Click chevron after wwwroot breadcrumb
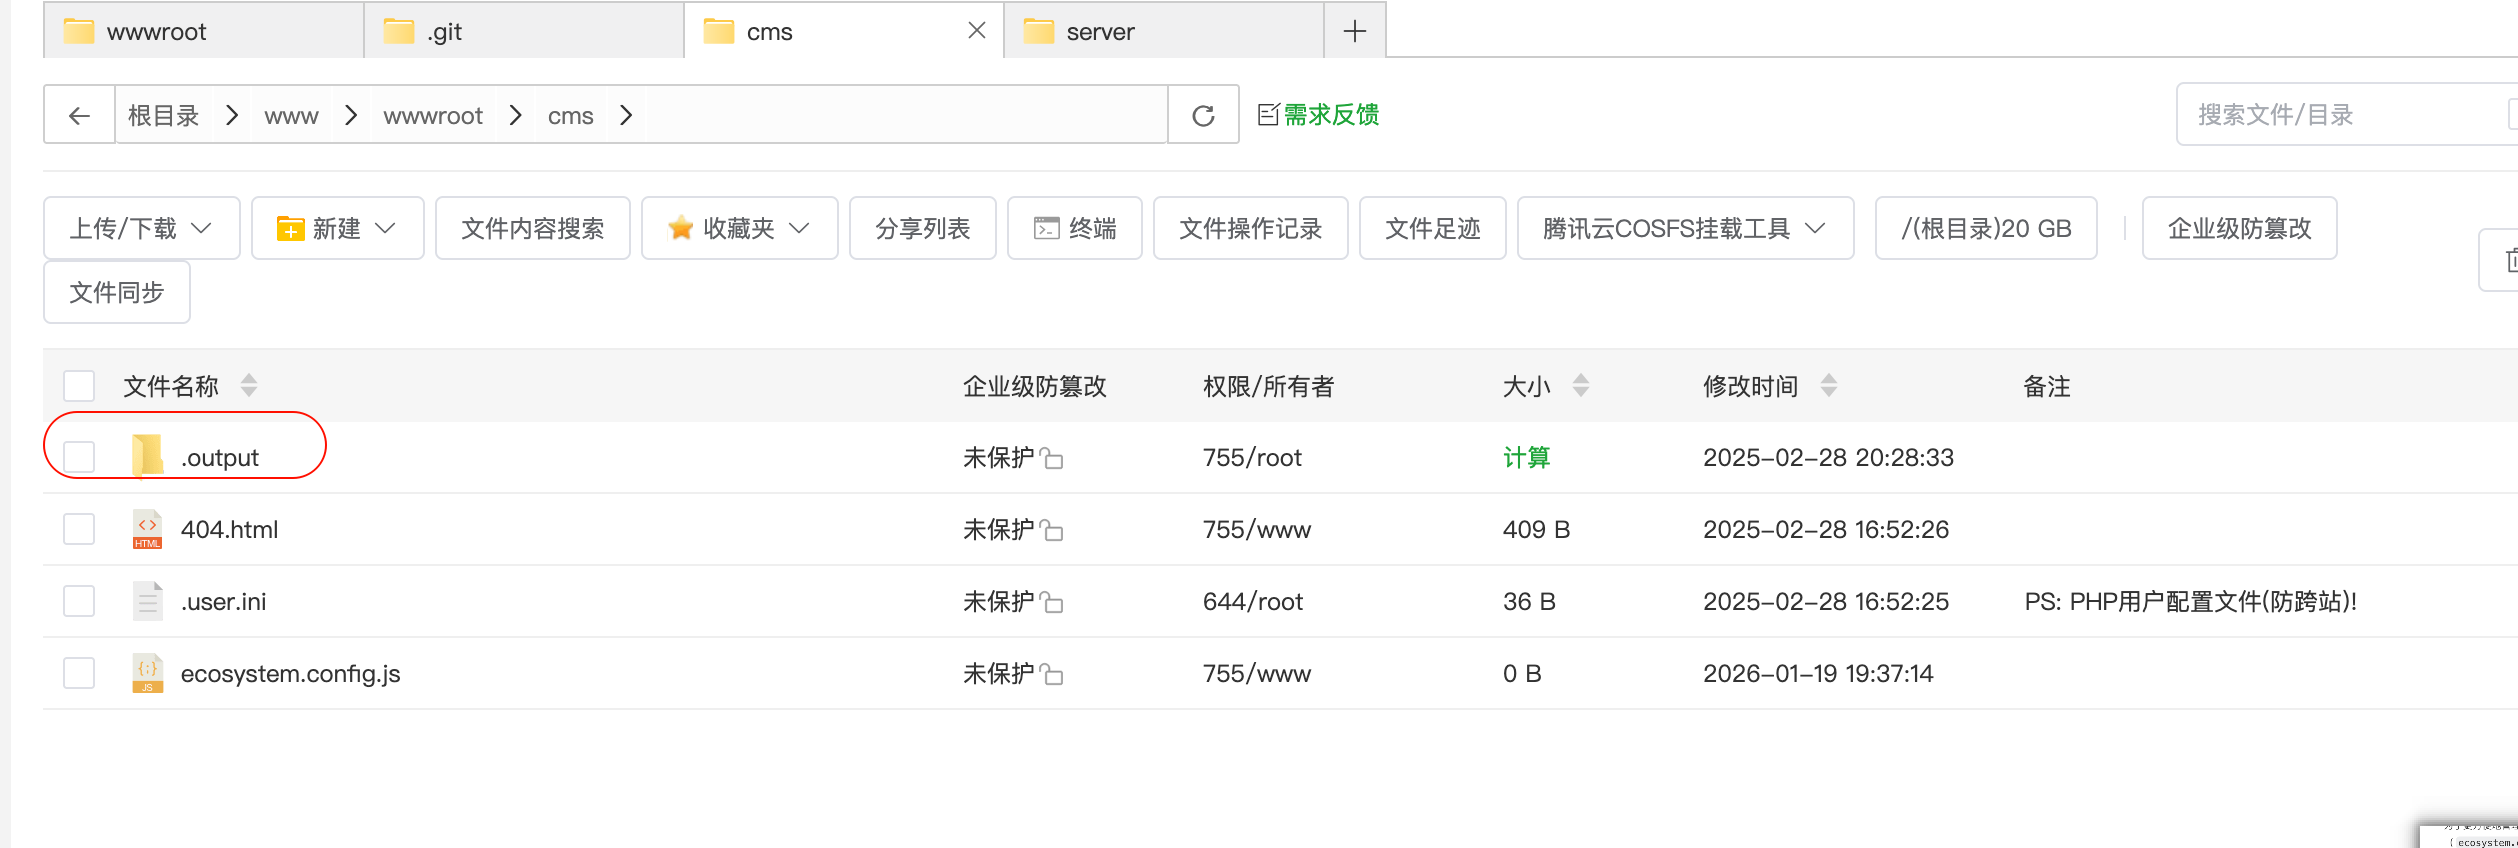Image resolution: width=2518 pixels, height=848 pixels. pos(516,115)
